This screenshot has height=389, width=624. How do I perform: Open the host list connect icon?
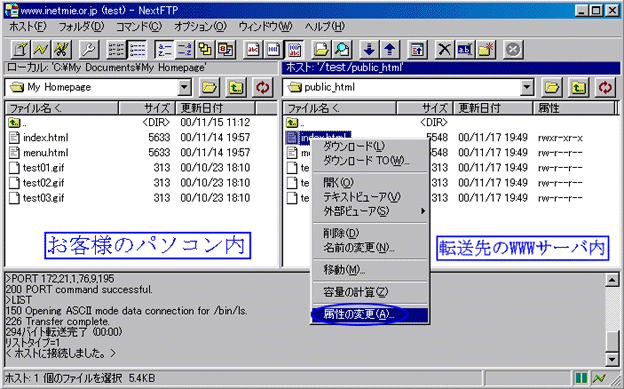coord(20,50)
